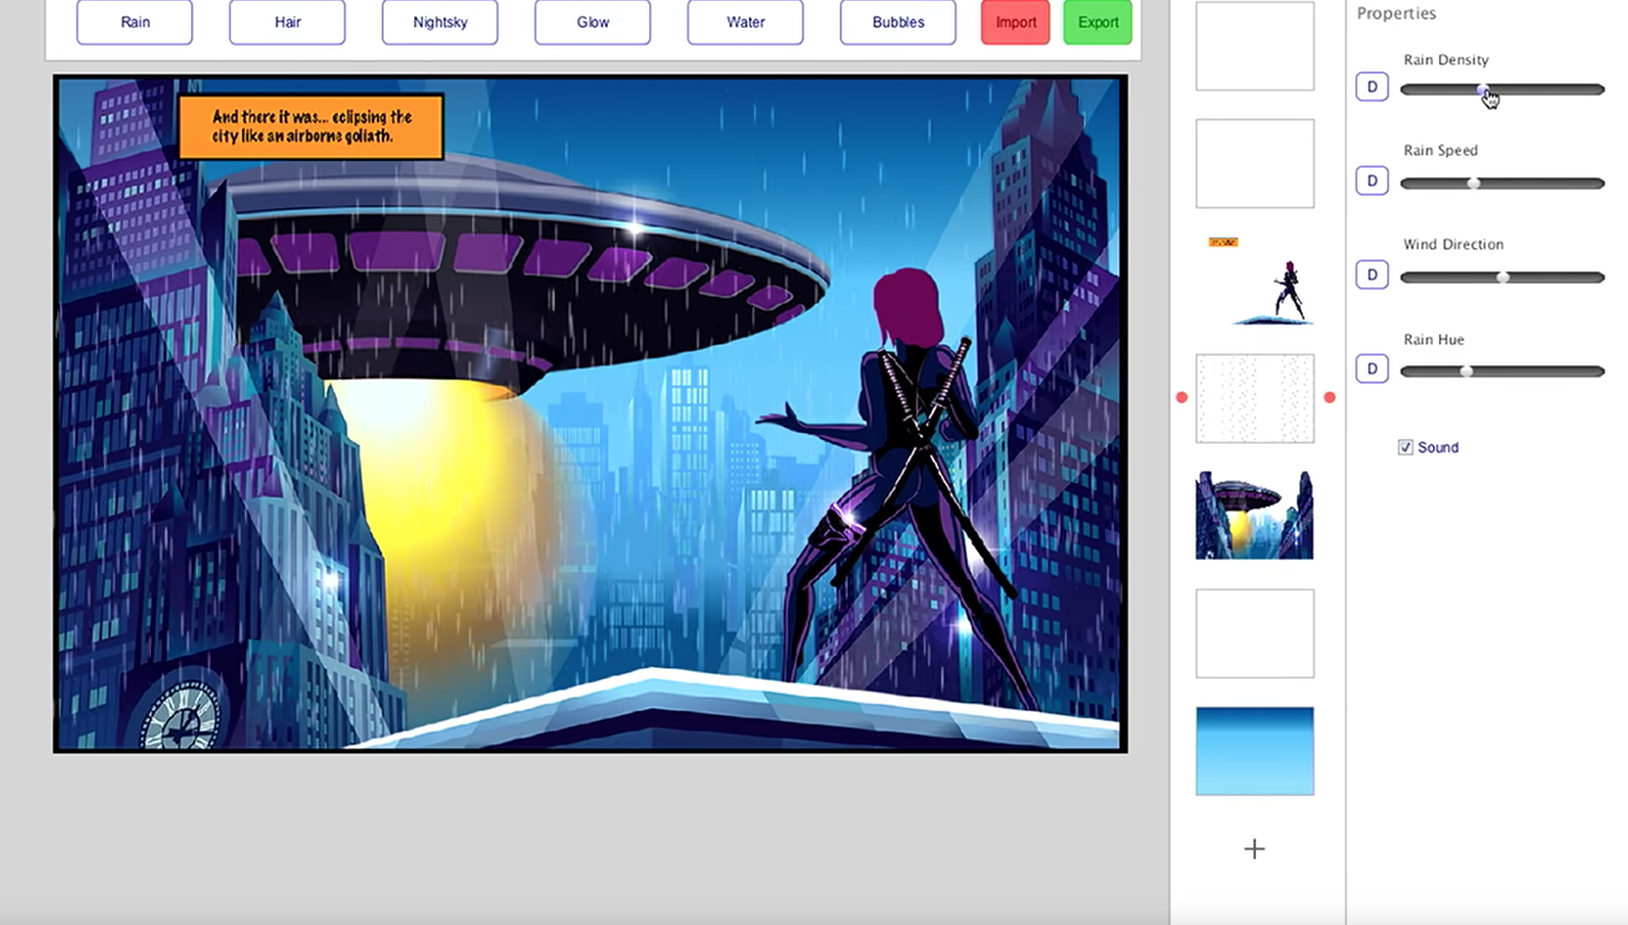Click the Wind Direction slider handle

coord(1502,277)
